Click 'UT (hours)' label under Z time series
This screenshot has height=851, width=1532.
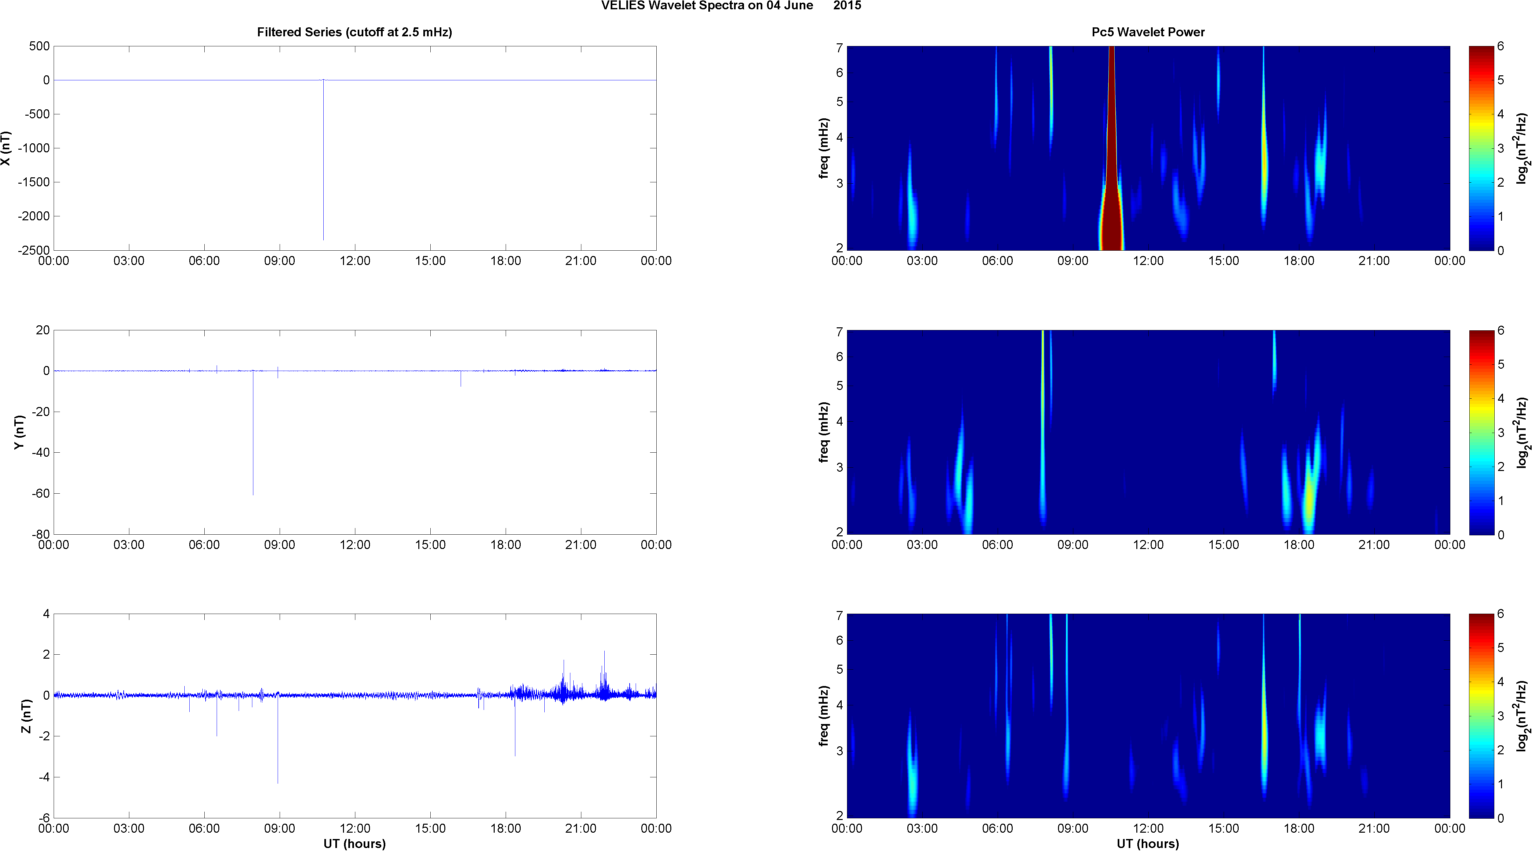(354, 844)
